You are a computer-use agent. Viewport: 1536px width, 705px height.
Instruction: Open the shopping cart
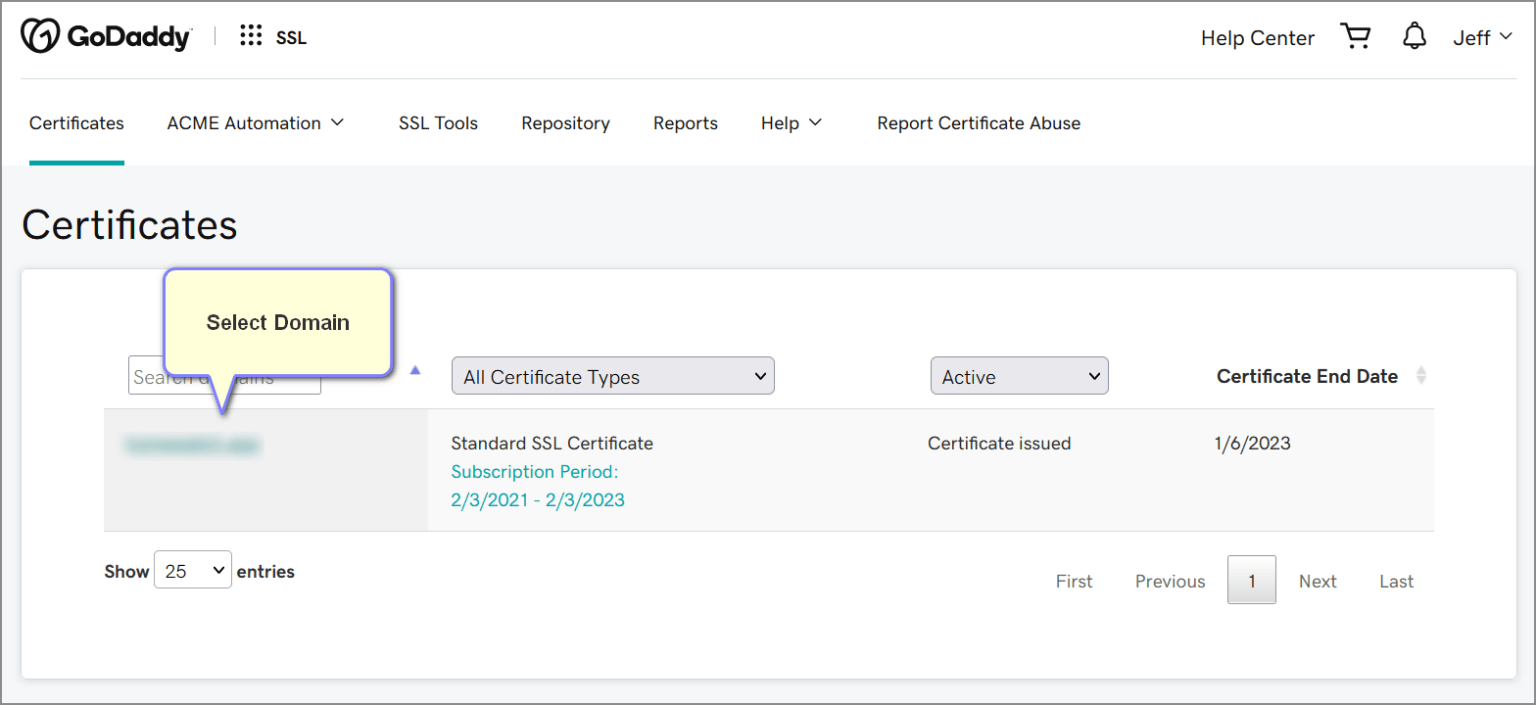(1356, 35)
